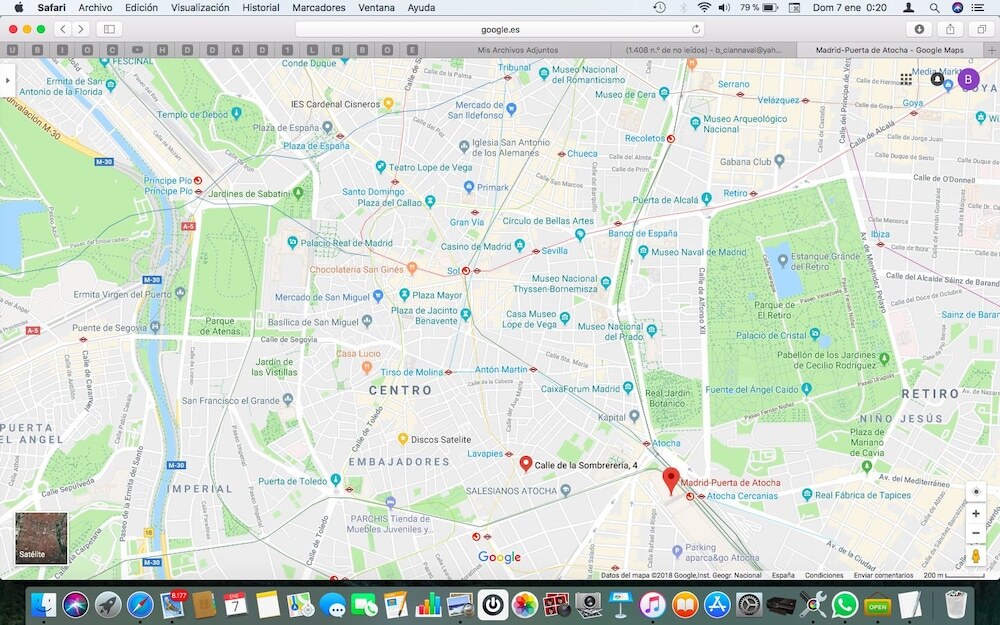This screenshot has height=625, width=1000.
Task: Click the google.es address field
Action: point(500,29)
